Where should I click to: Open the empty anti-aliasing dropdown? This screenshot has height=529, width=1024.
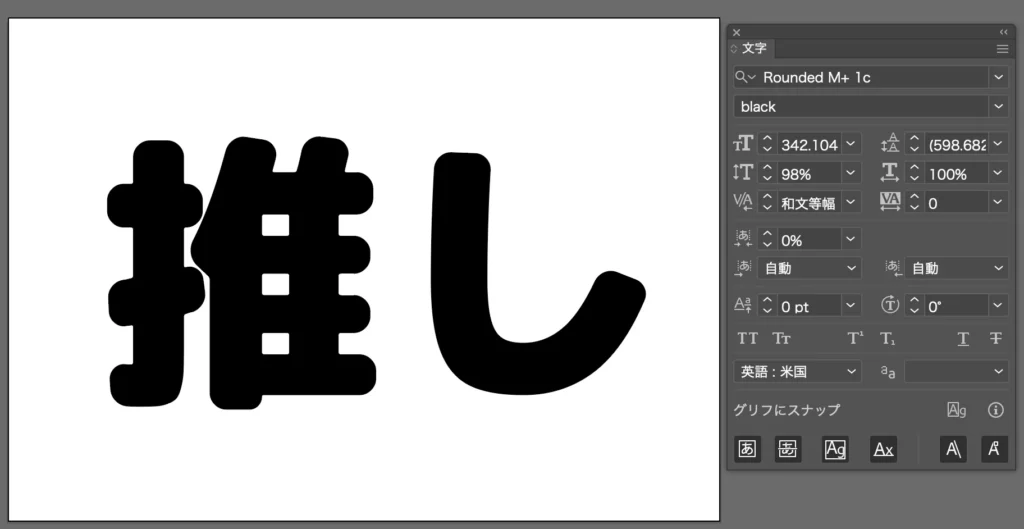point(956,372)
